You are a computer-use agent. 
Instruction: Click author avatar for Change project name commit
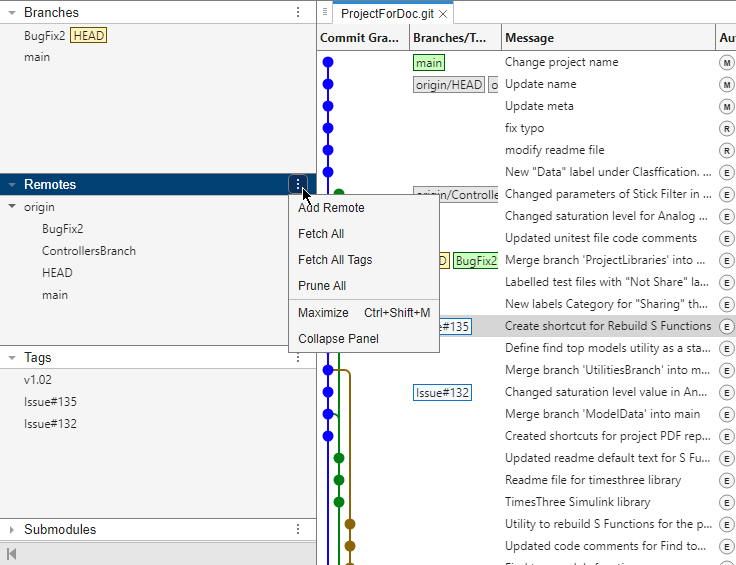[x=727, y=62]
